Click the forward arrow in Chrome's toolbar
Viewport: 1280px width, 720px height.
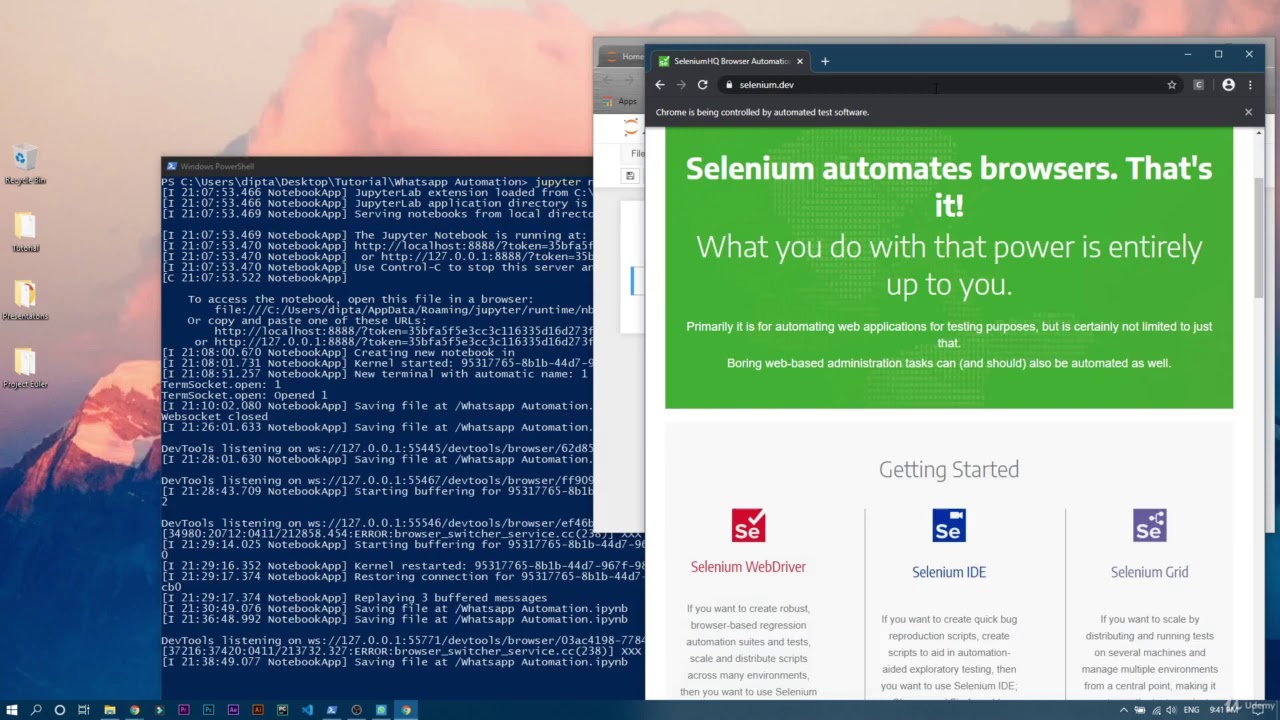[681, 85]
